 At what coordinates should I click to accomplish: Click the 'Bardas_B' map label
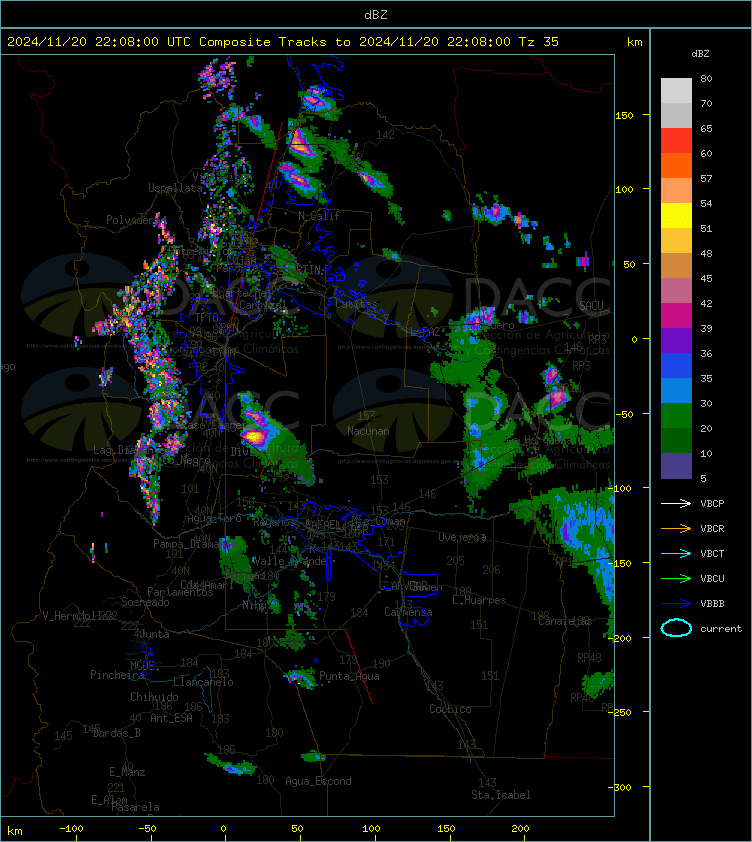(117, 733)
